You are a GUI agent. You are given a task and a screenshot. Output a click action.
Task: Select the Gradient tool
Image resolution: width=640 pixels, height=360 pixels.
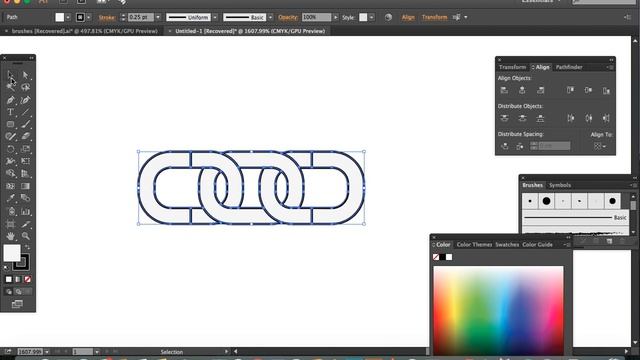pos(25,186)
